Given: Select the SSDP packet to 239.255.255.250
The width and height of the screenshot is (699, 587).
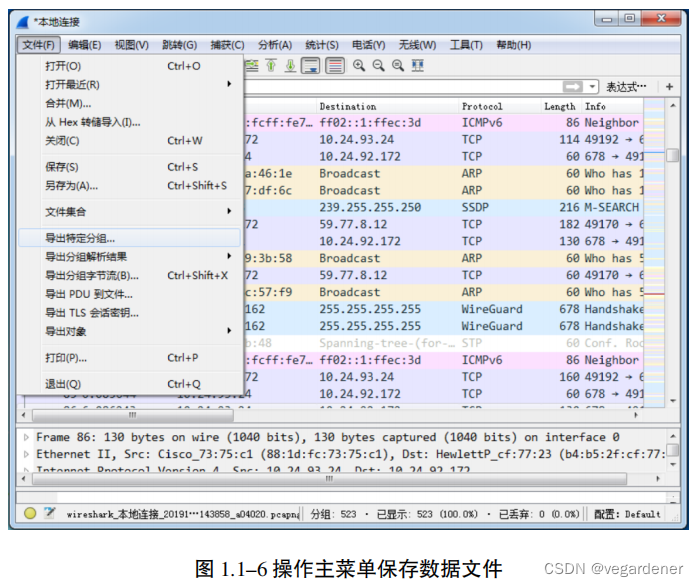Looking at the screenshot, I should click(444, 207).
